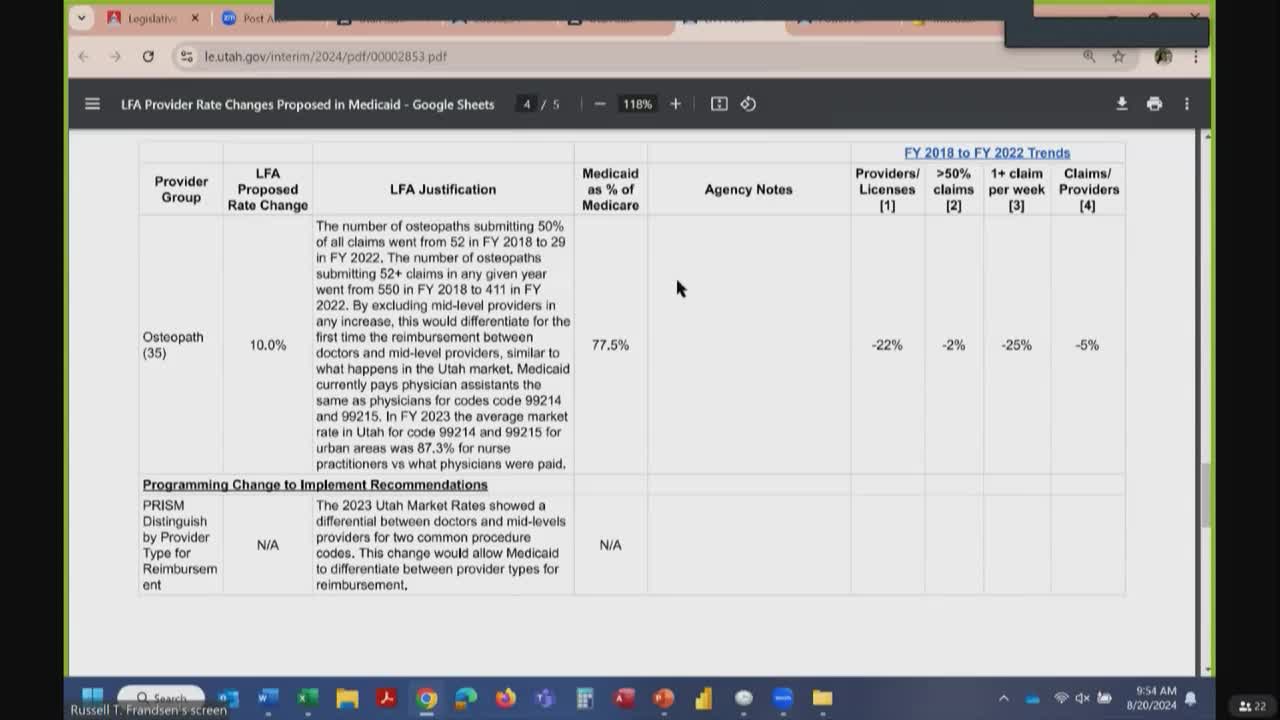The image size is (1280, 720).
Task: Click the -25% 1+ claim per week value
Action: click(1017, 345)
